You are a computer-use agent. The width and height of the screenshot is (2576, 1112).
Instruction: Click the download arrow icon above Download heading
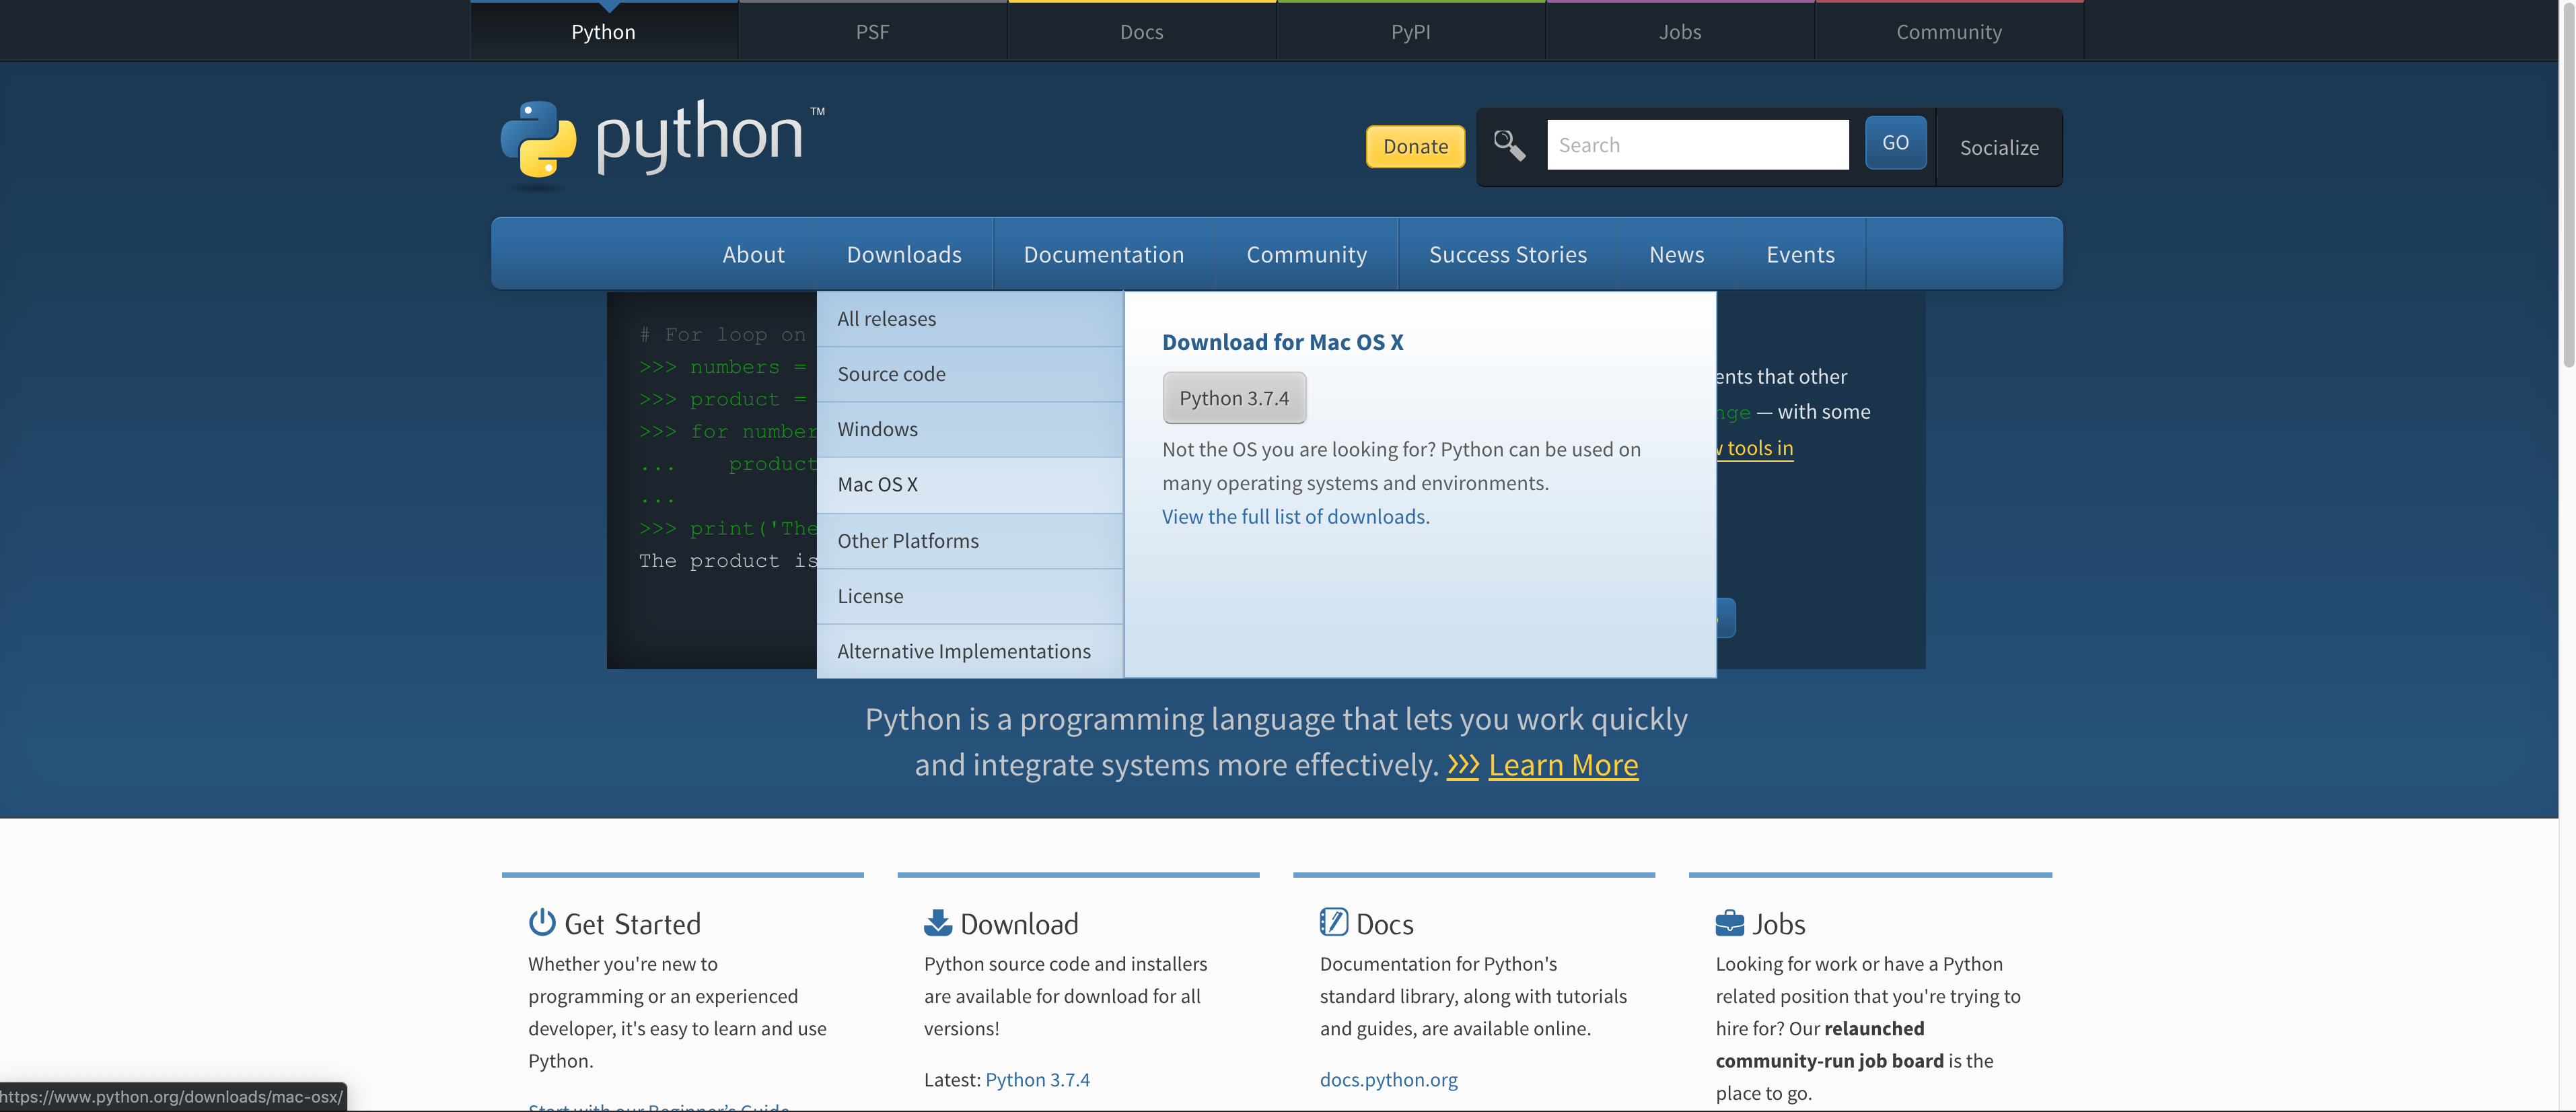click(x=937, y=922)
